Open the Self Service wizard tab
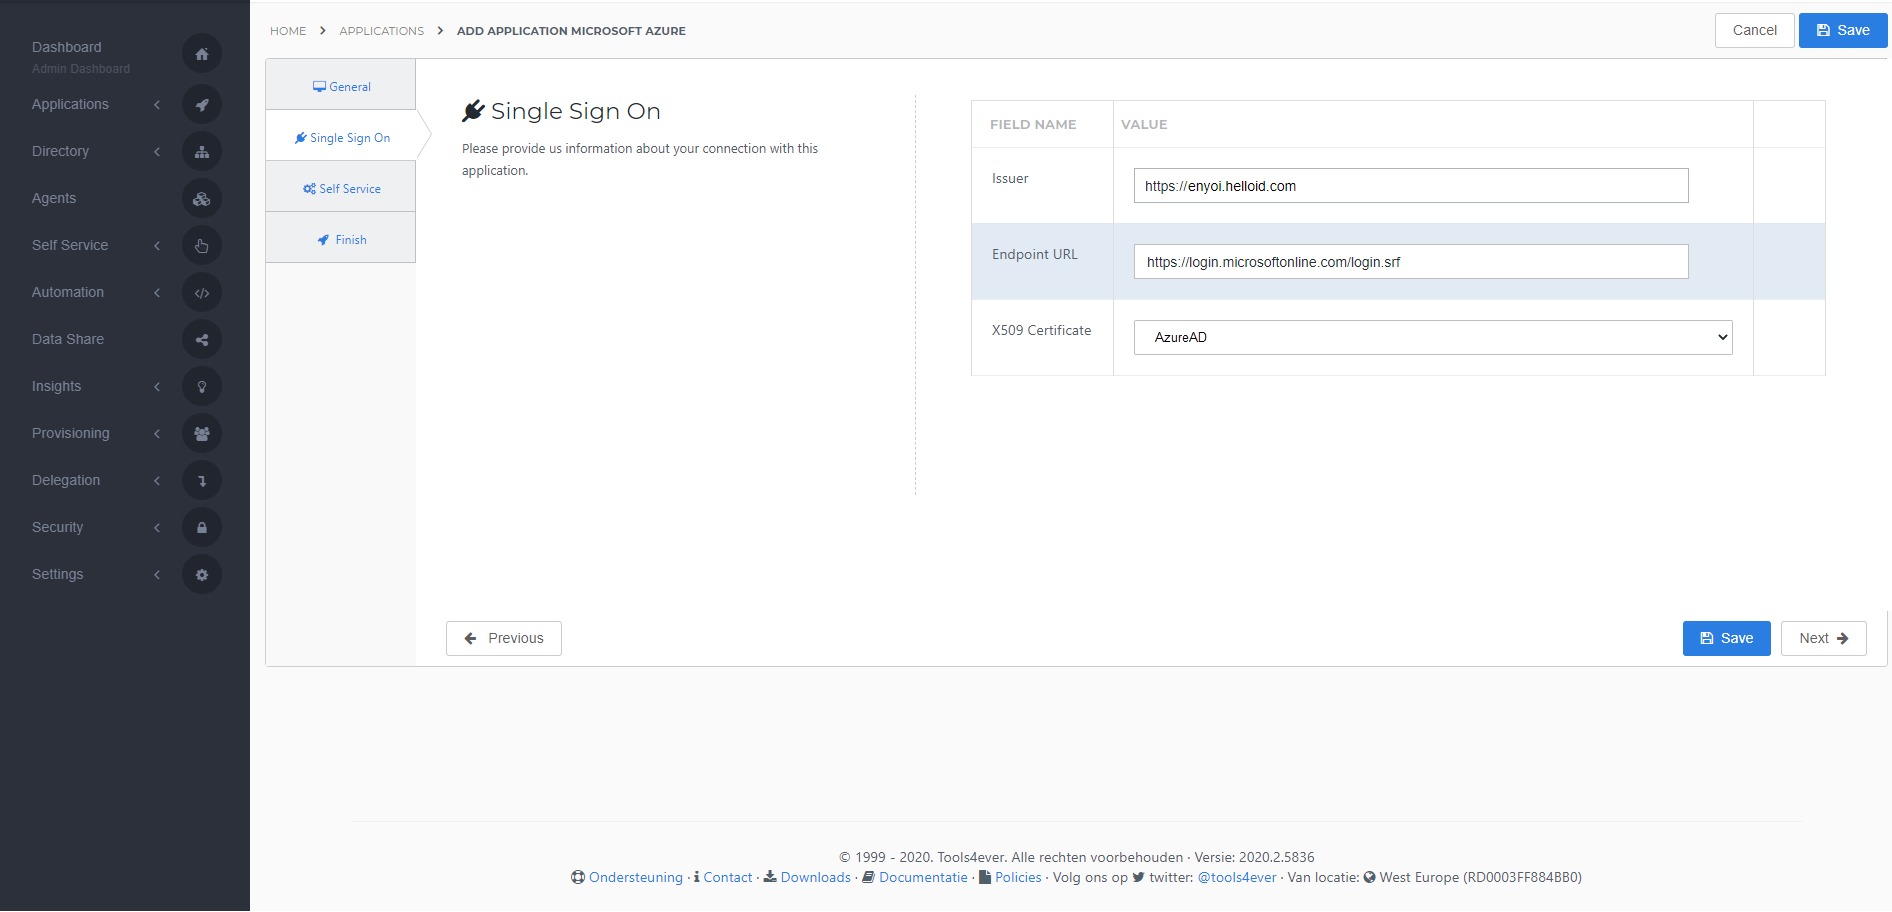This screenshot has height=912, width=1892. (x=341, y=188)
